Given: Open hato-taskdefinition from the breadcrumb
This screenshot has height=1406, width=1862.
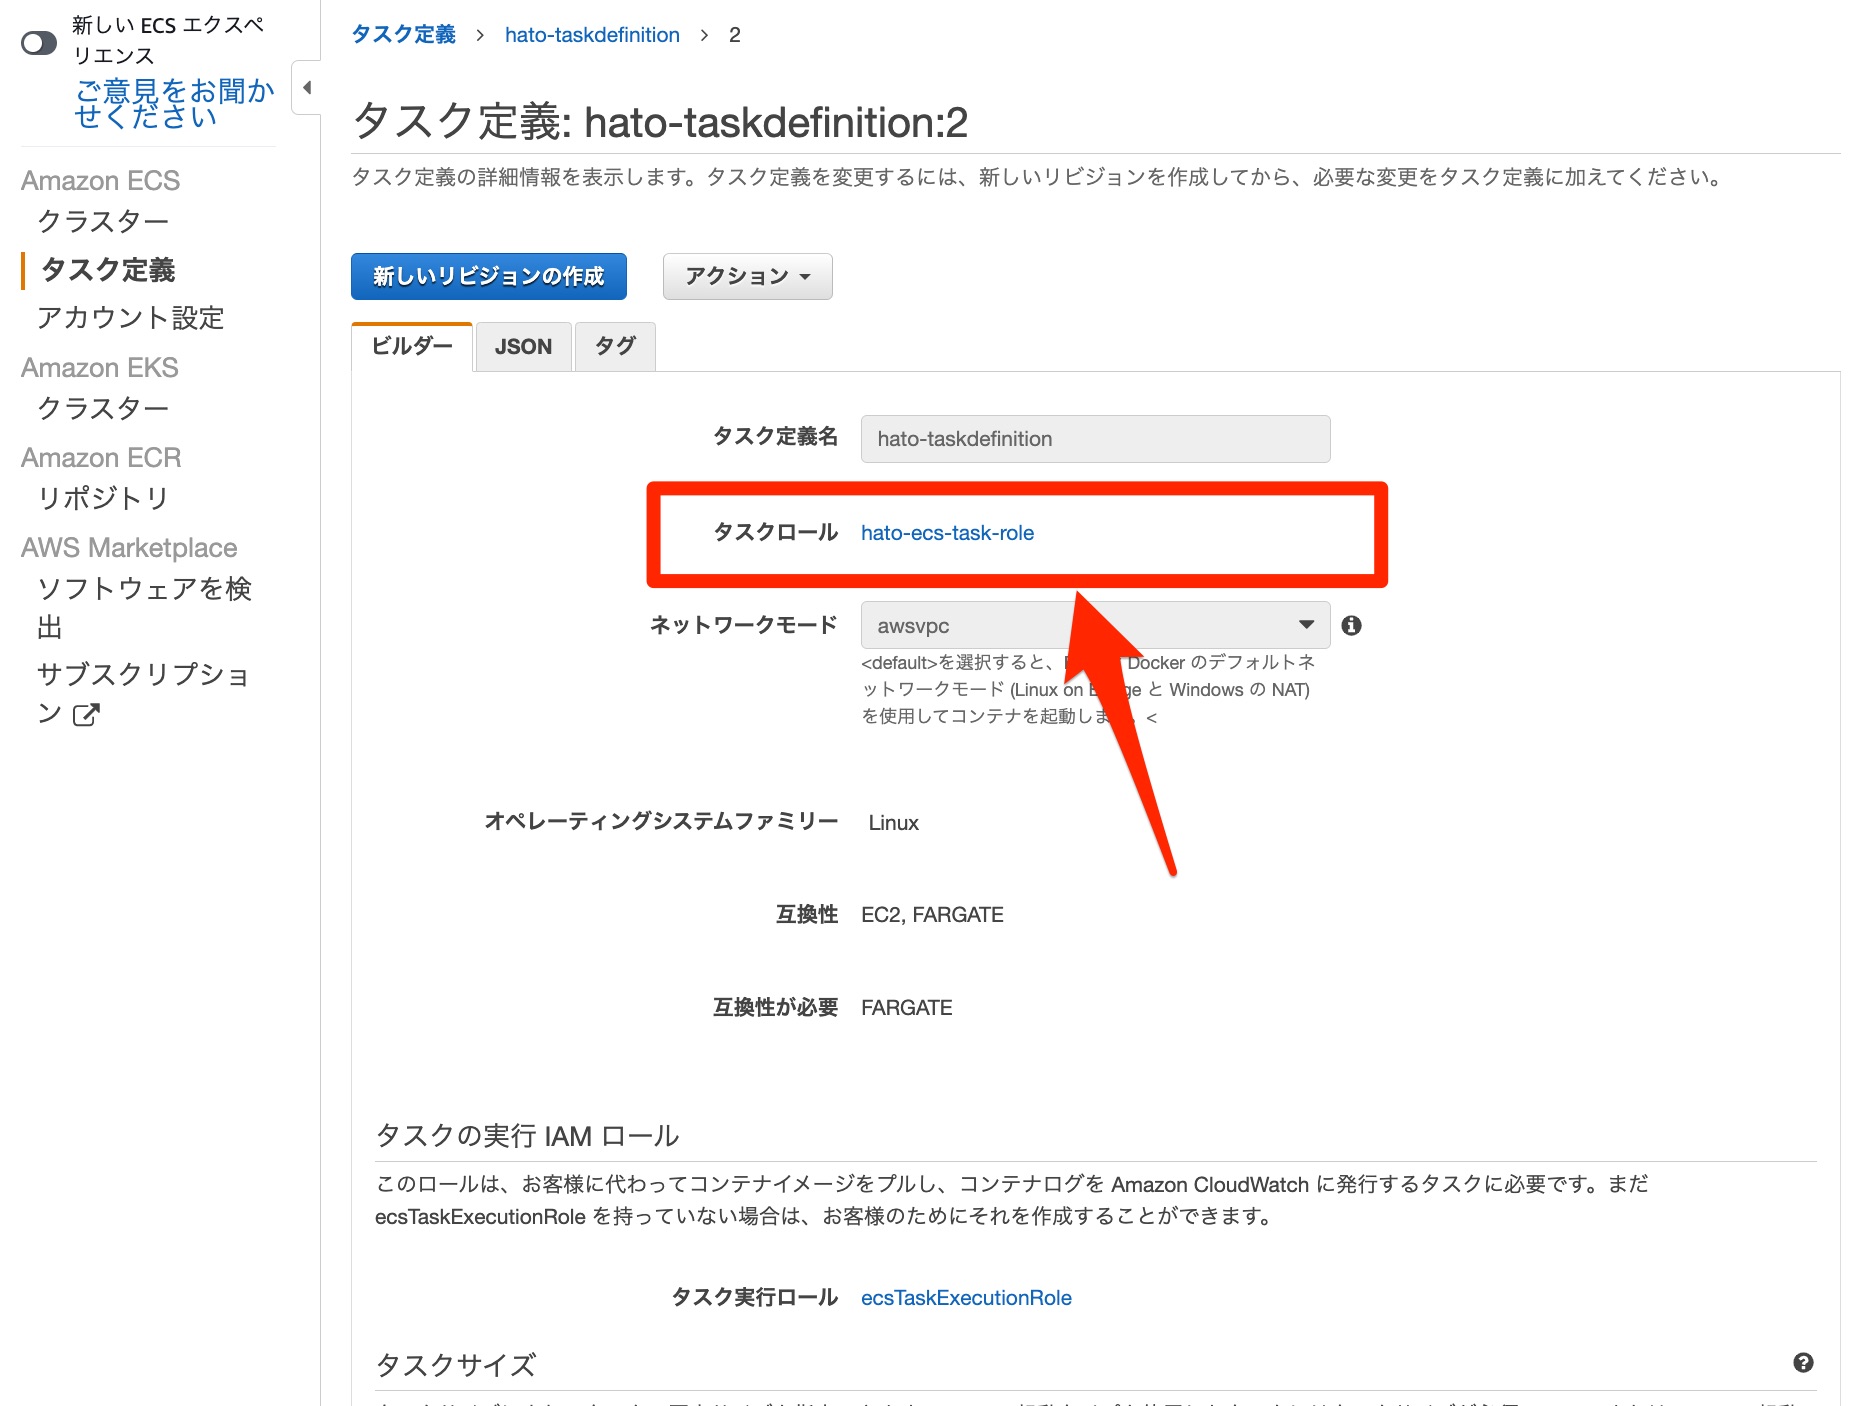Looking at the screenshot, I should coord(592,34).
